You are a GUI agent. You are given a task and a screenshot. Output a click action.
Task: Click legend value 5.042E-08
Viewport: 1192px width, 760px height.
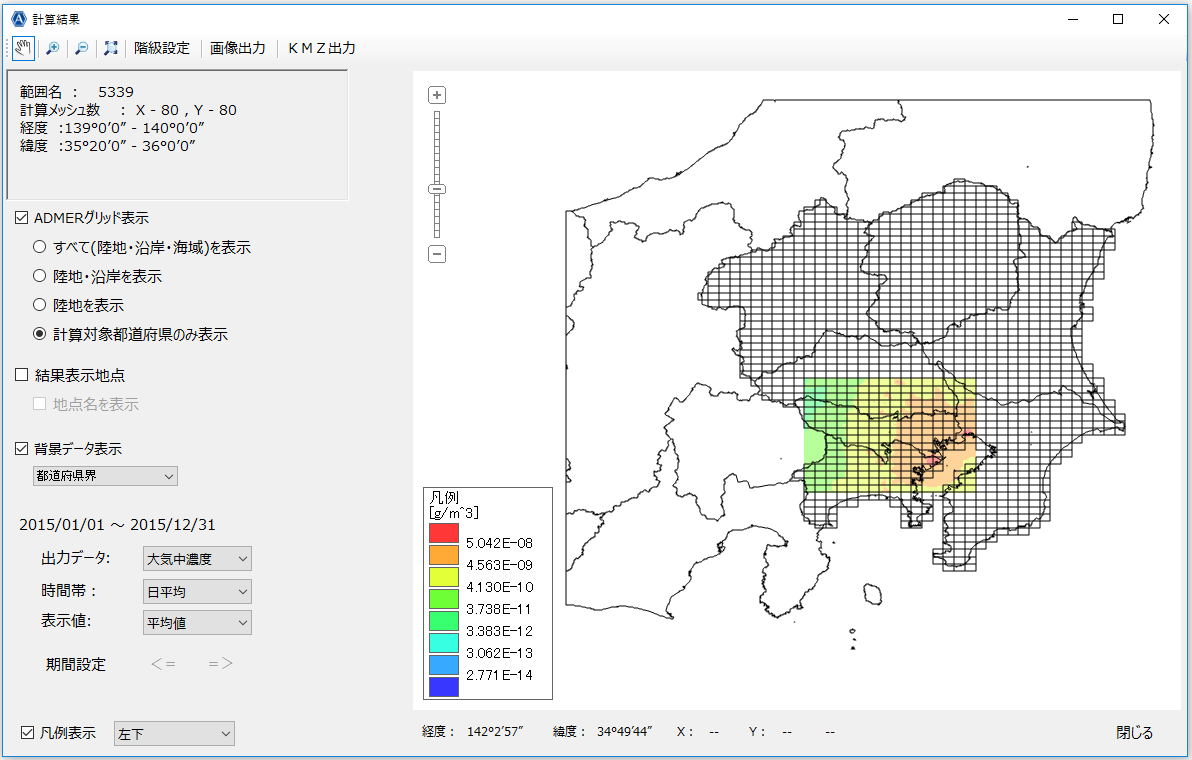coord(499,543)
